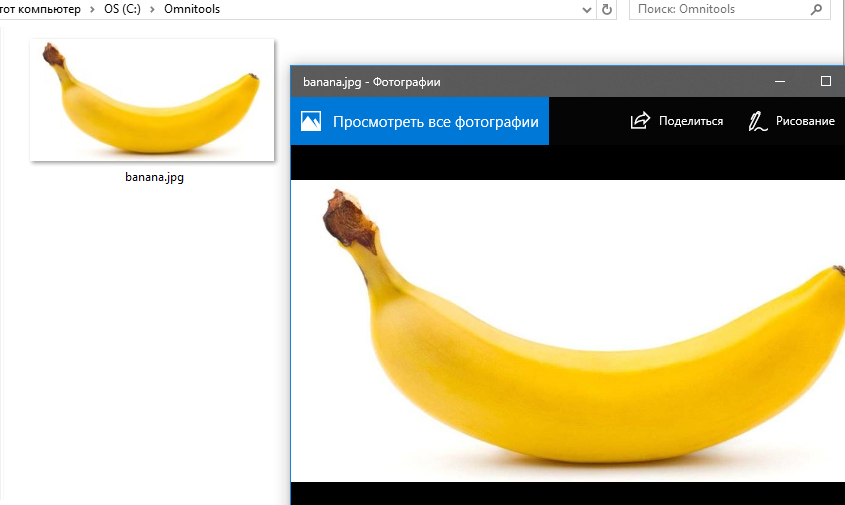Share the photo via the Share button

677,121
